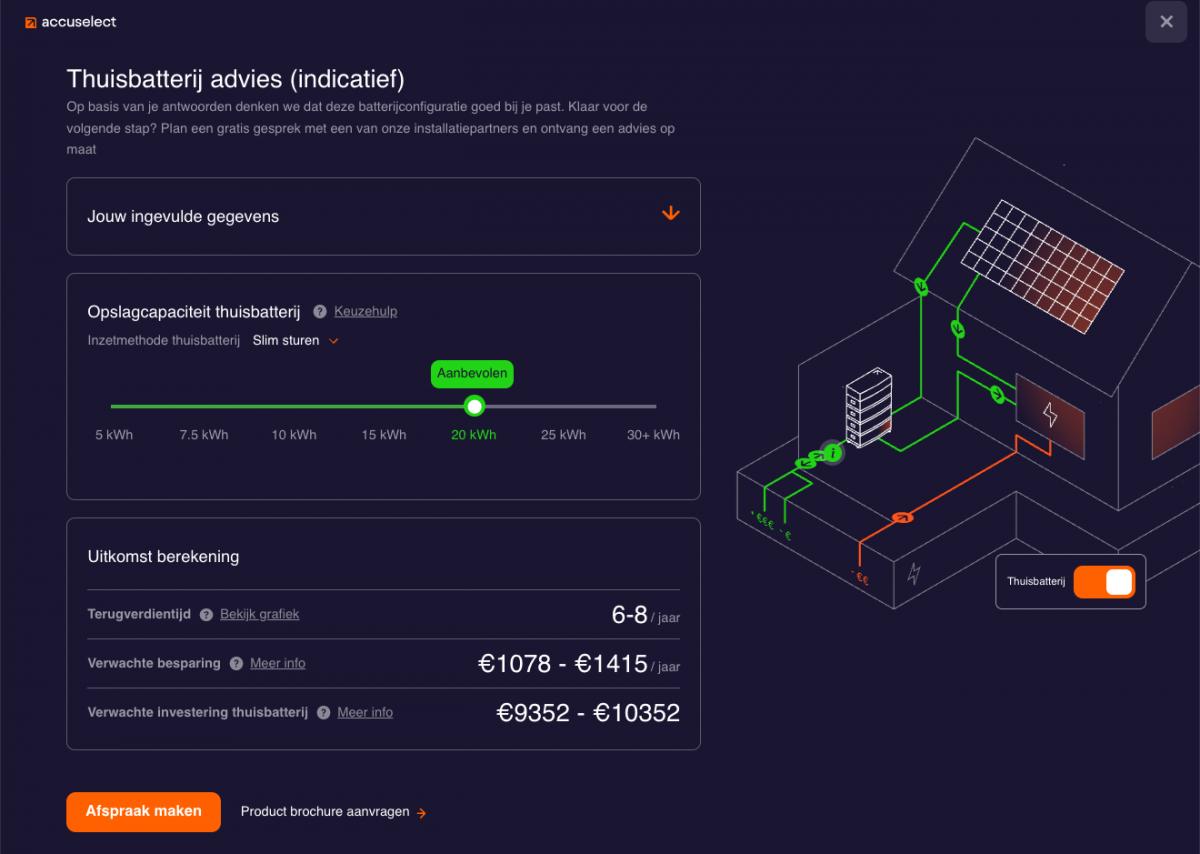Close the advice dialog with the X
This screenshot has width=1200, height=854.
click(1166, 22)
